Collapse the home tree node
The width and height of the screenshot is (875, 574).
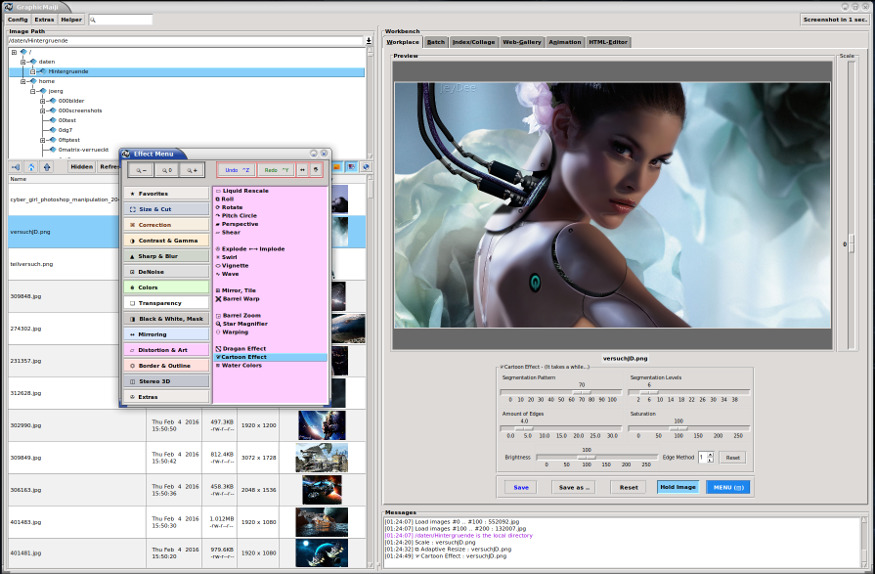23,81
